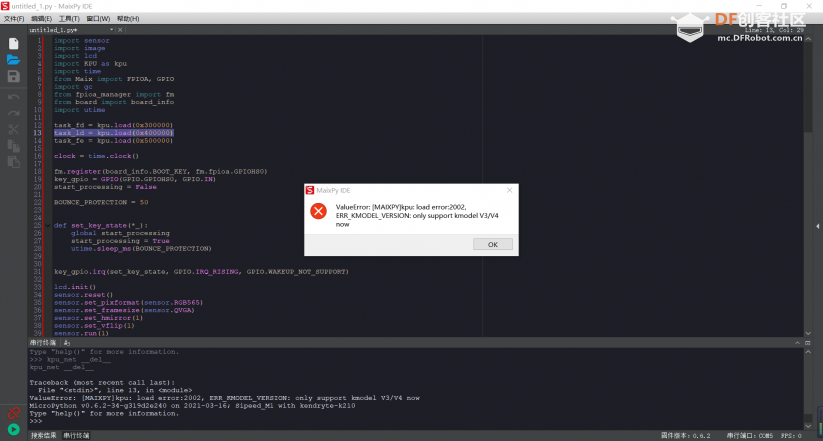Paste from clipboard using the sidebar icon
823x441 pixels.
coord(14,162)
